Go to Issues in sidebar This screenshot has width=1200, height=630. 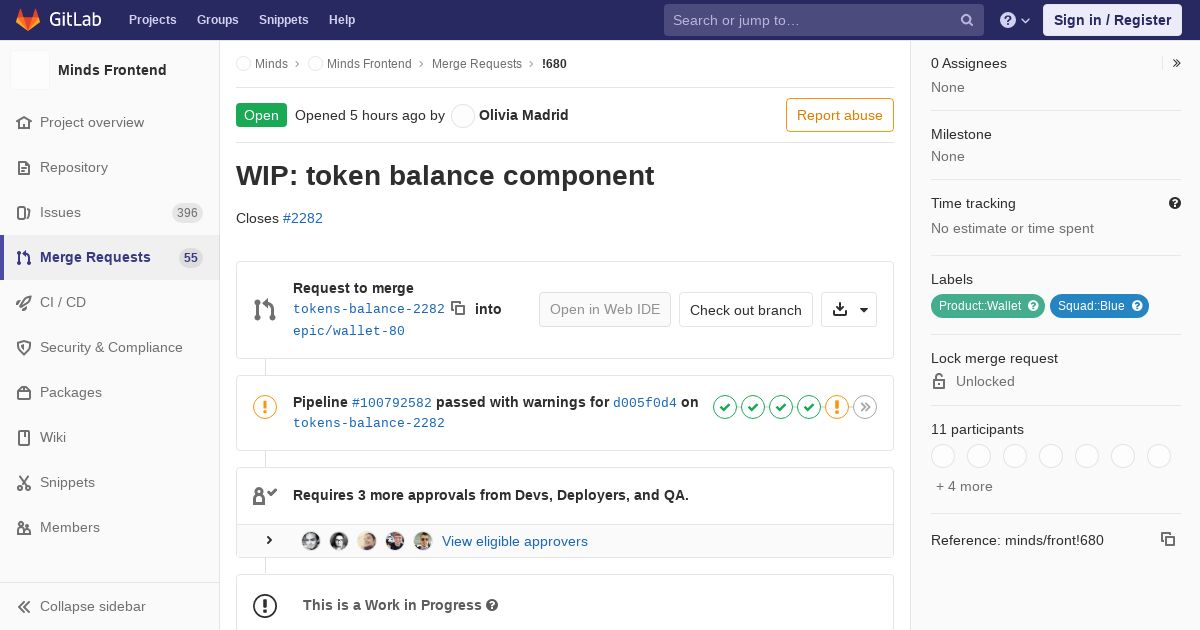pos(110,212)
